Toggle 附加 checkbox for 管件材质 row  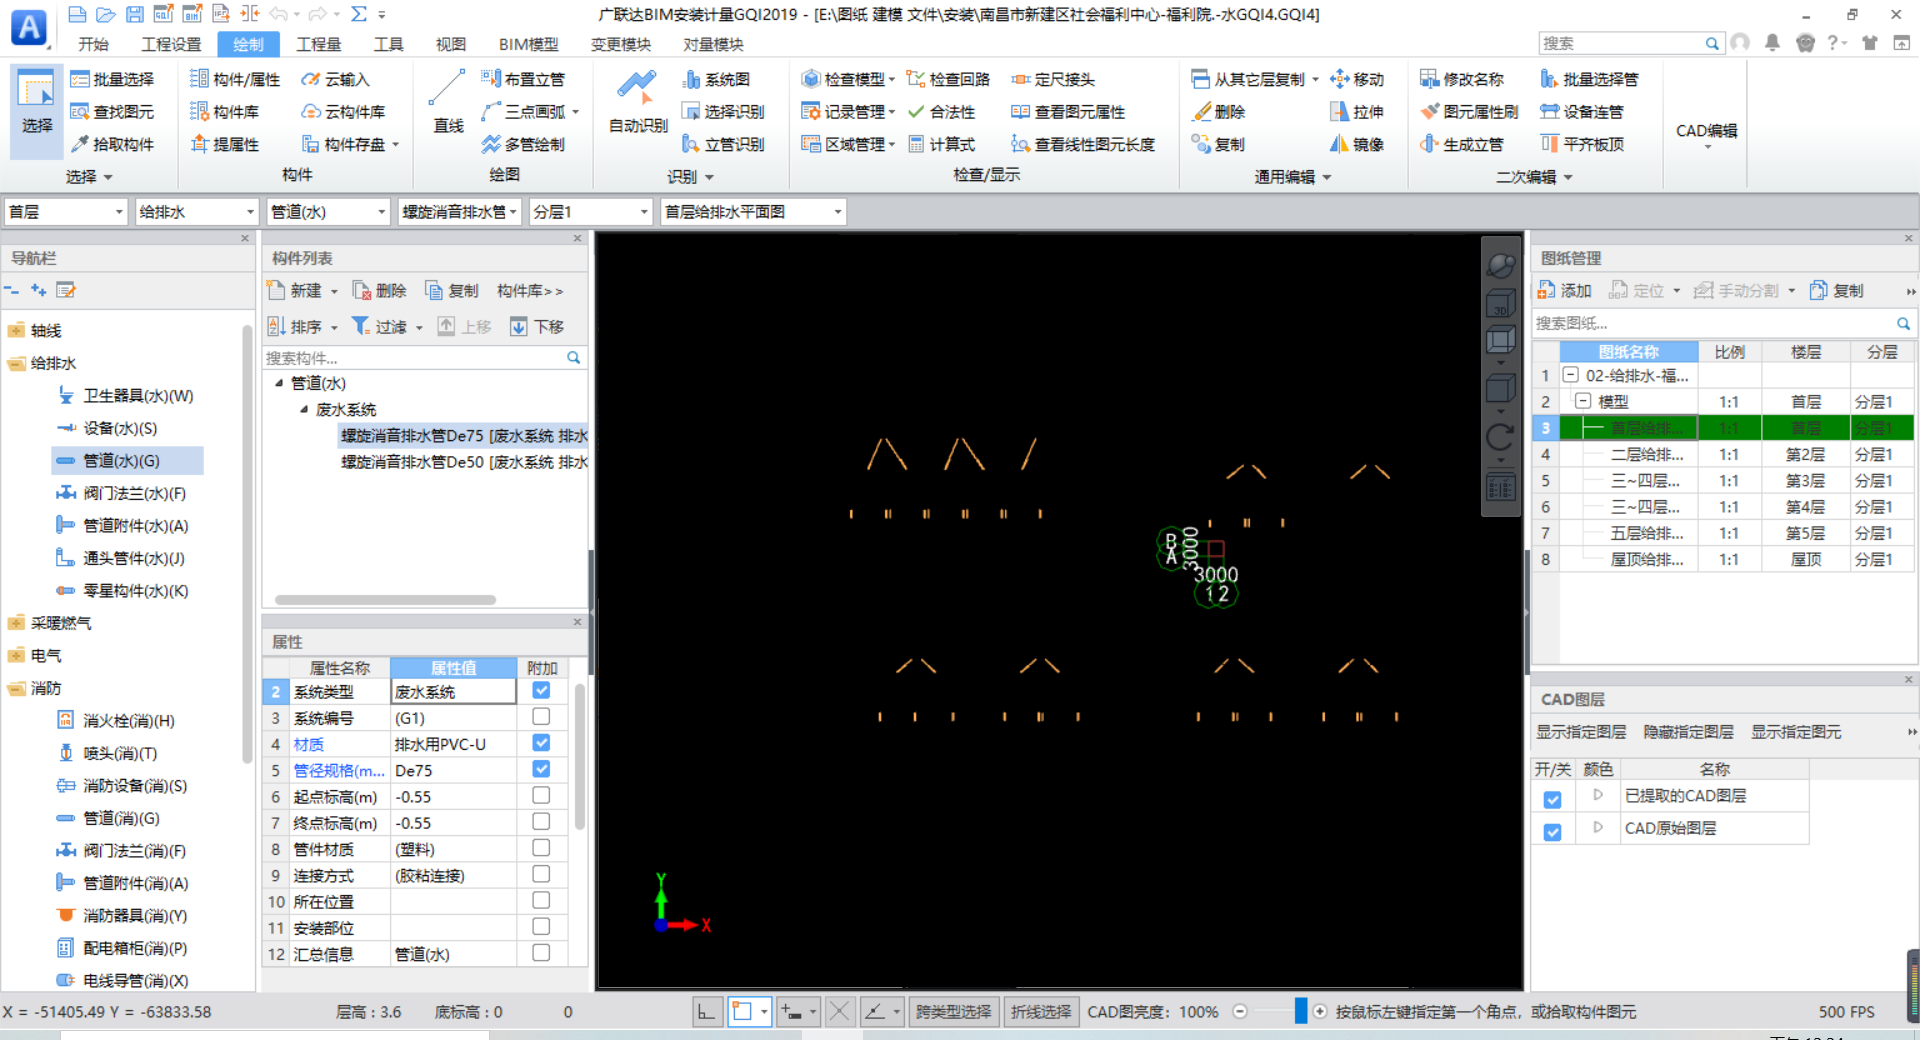(541, 848)
